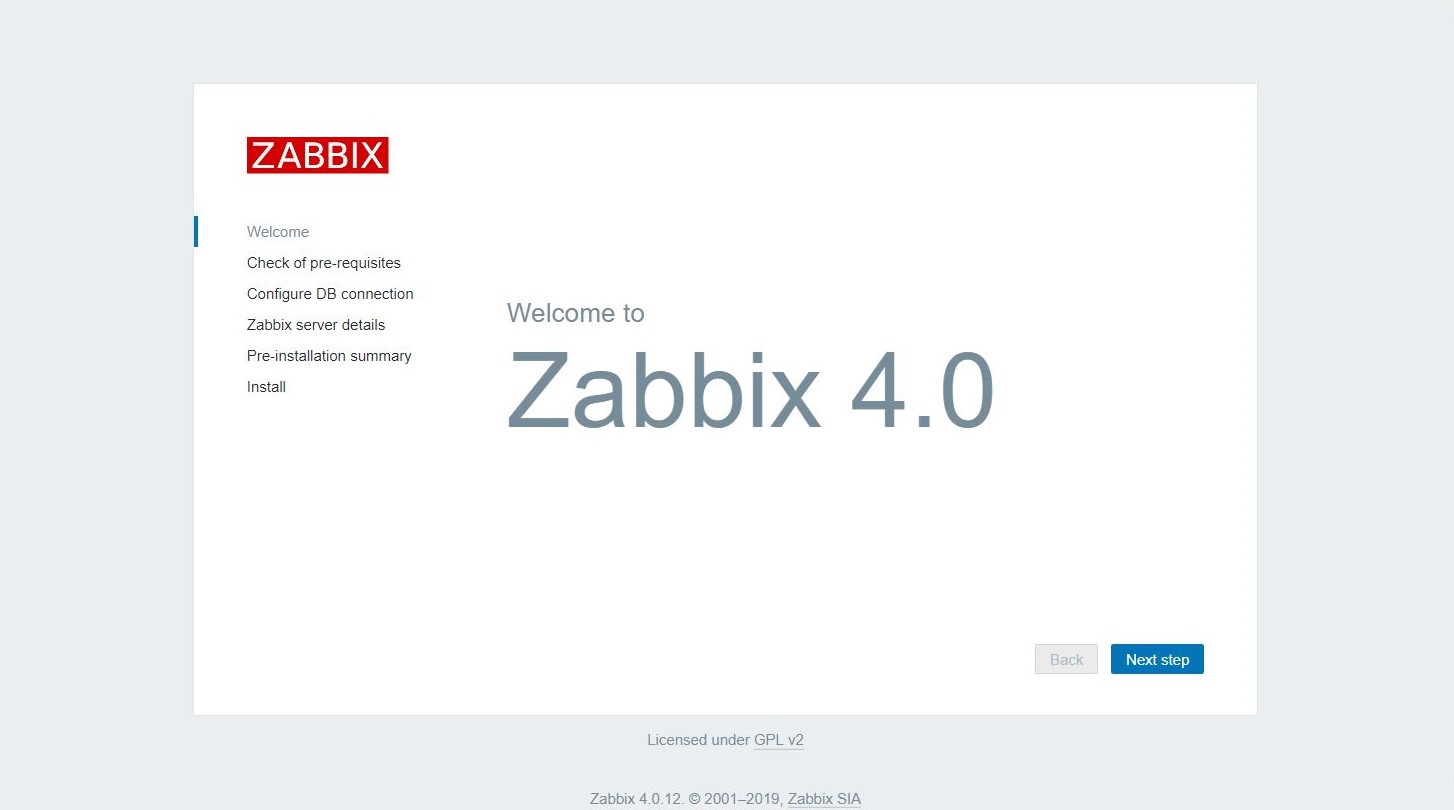Click the "Licensed under" footer text
1454x810 pixels.
(x=698, y=740)
